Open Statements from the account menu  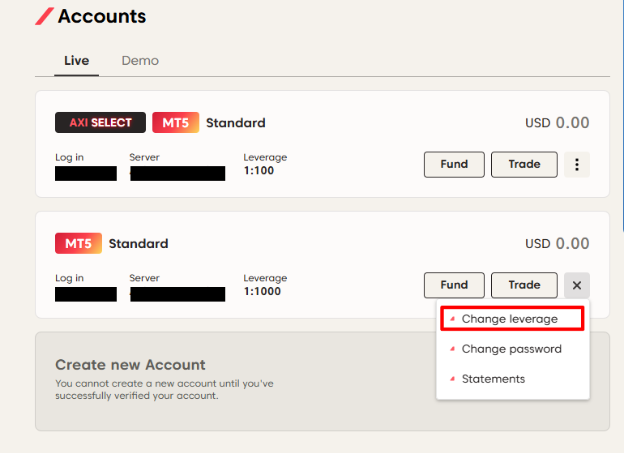point(493,379)
